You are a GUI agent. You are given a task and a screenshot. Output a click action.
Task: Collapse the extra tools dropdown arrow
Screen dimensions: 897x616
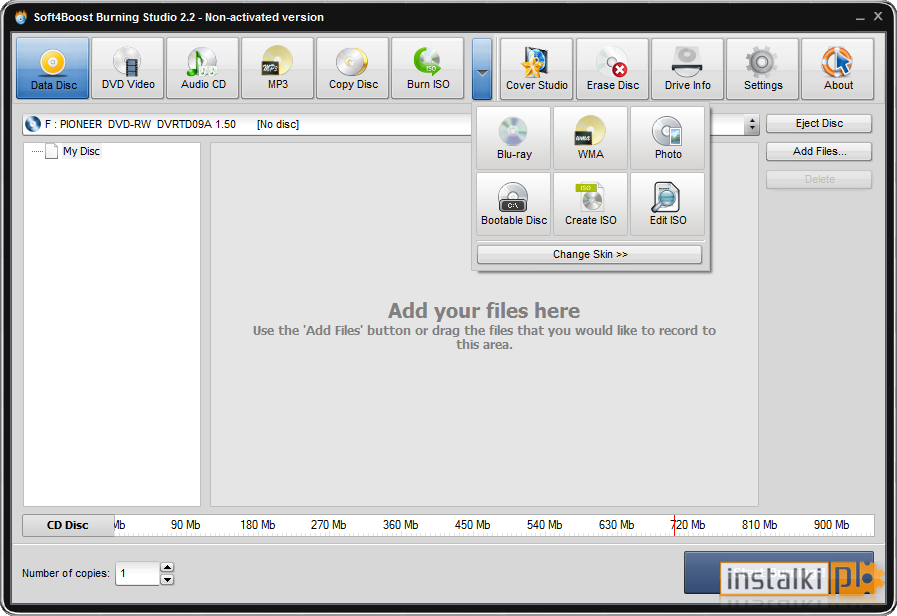(x=482, y=69)
